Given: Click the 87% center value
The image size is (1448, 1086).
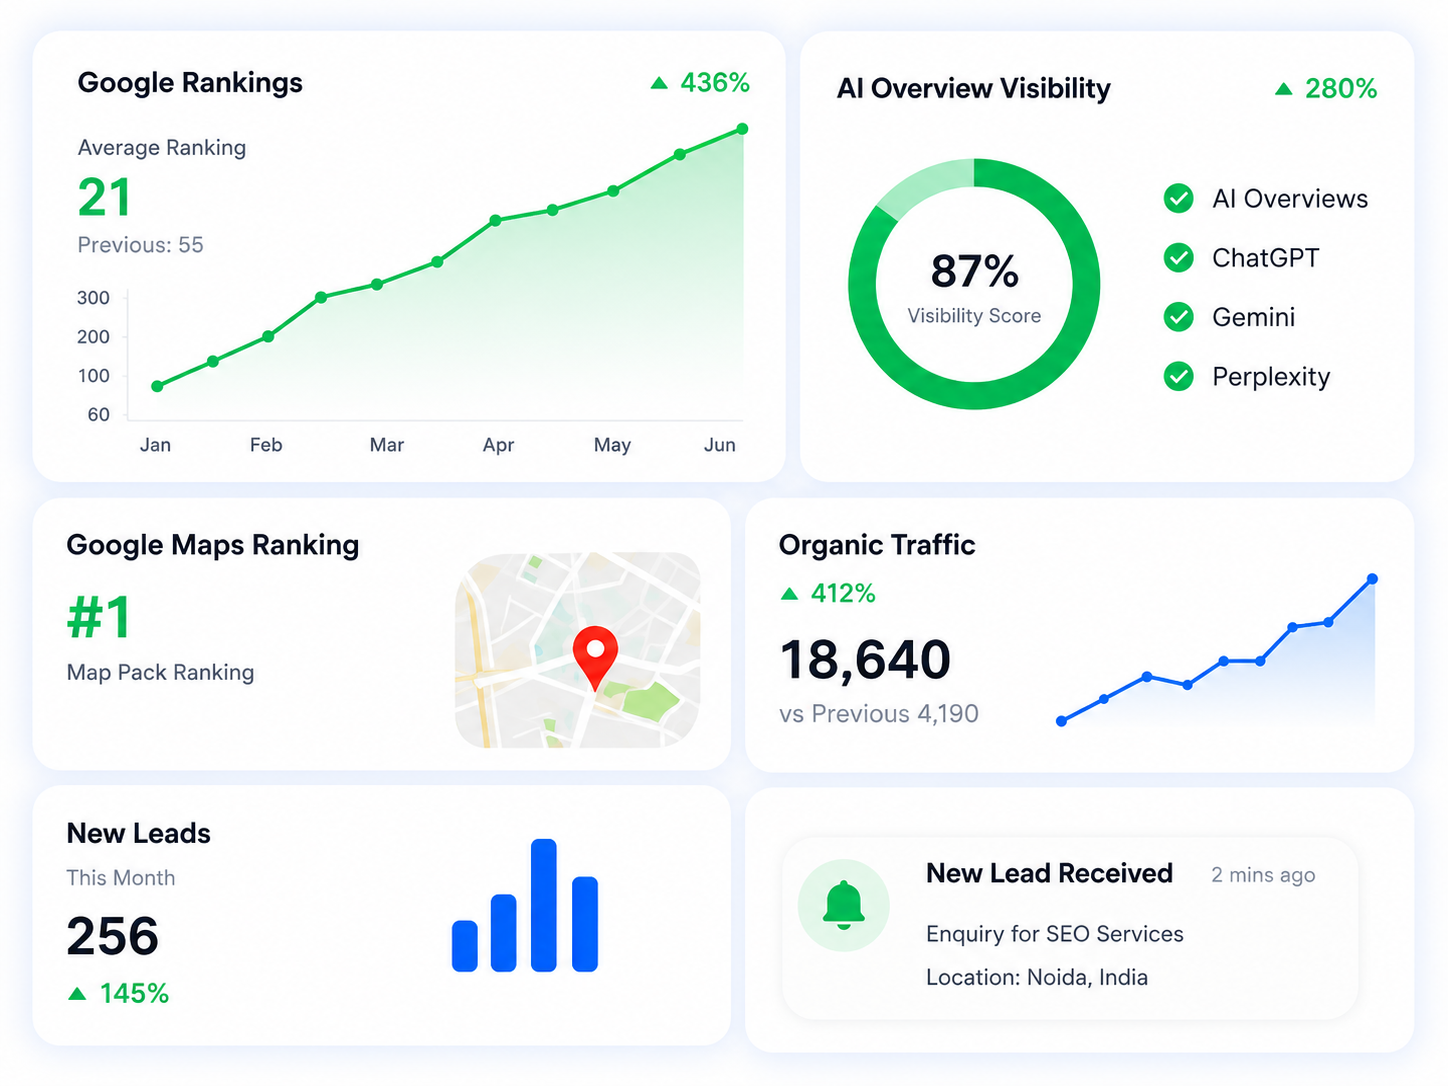Looking at the screenshot, I should [x=974, y=271].
